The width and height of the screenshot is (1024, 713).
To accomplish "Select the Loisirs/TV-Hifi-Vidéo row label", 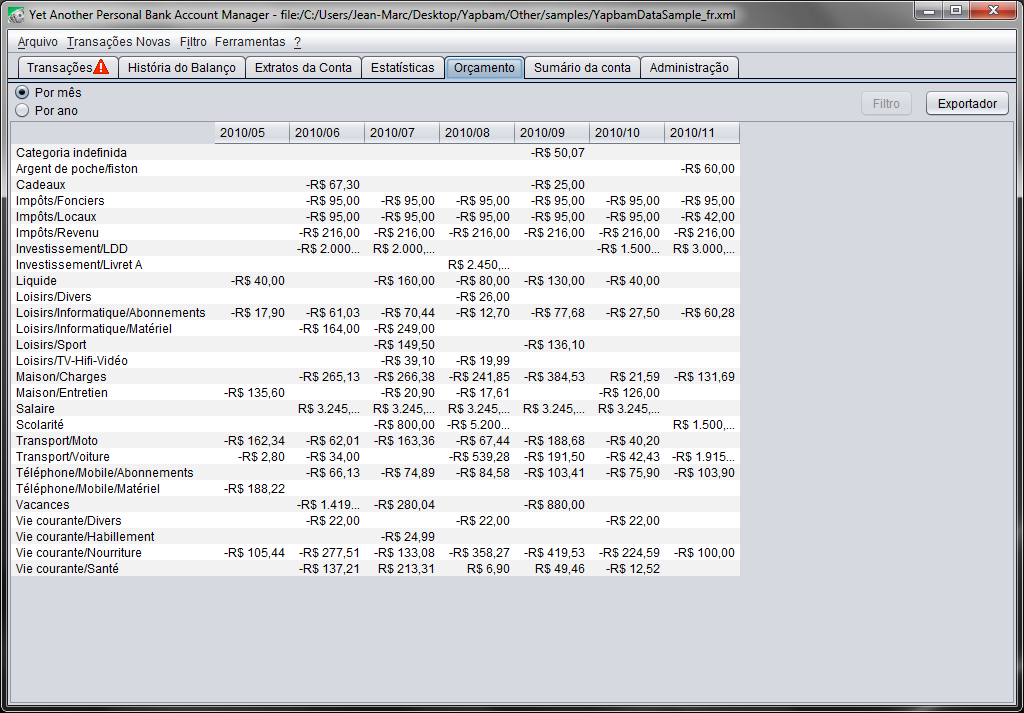I will click(72, 360).
